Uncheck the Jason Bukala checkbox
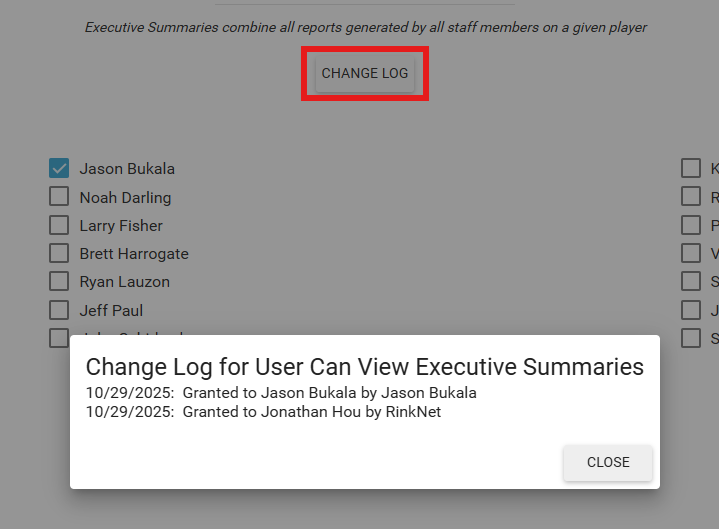This screenshot has width=719, height=529. point(59,168)
